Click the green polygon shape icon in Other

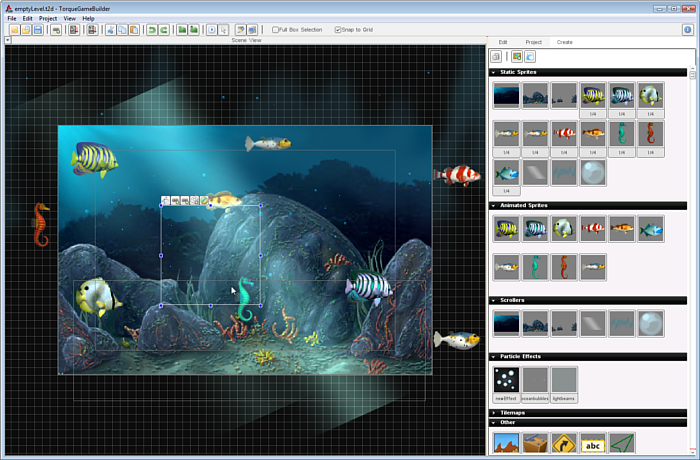tap(622, 443)
